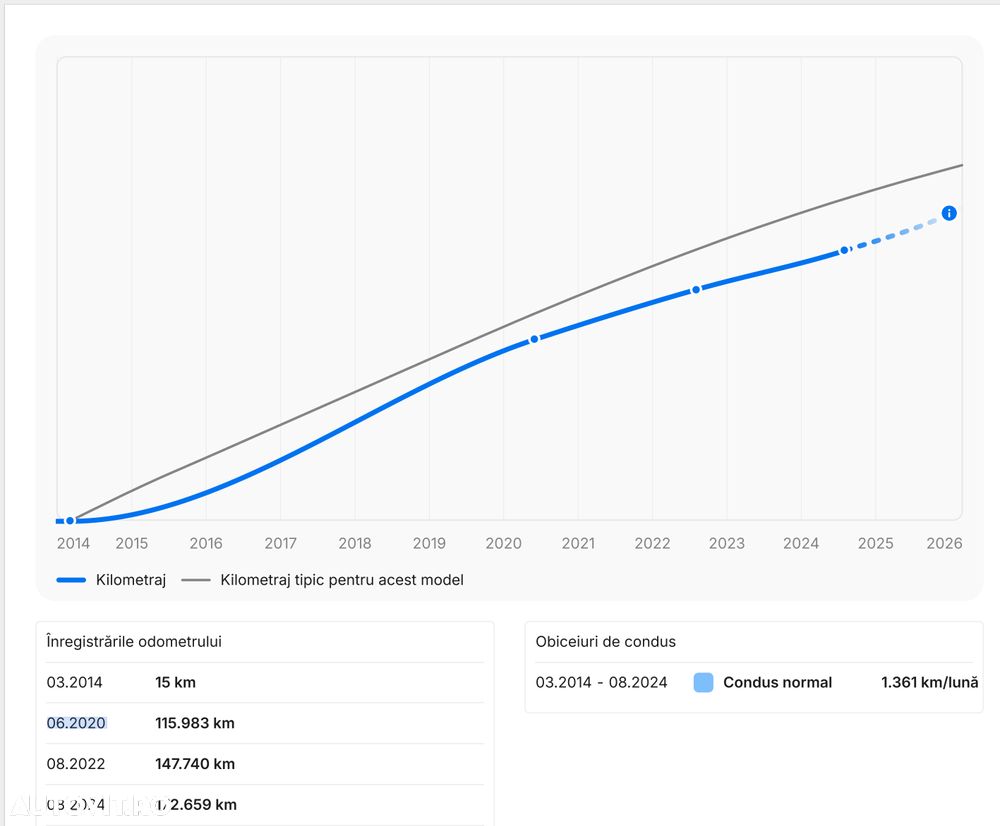Screen dimensions: 1000x826
Task: Select the 03.2014 odometer record date
Action: tap(76, 683)
